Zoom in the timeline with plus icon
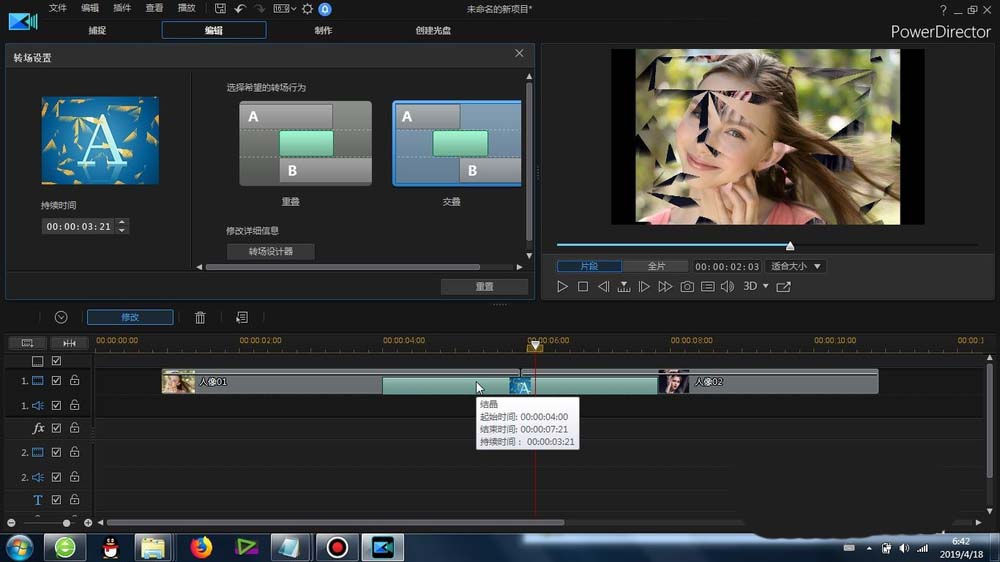 coord(88,523)
